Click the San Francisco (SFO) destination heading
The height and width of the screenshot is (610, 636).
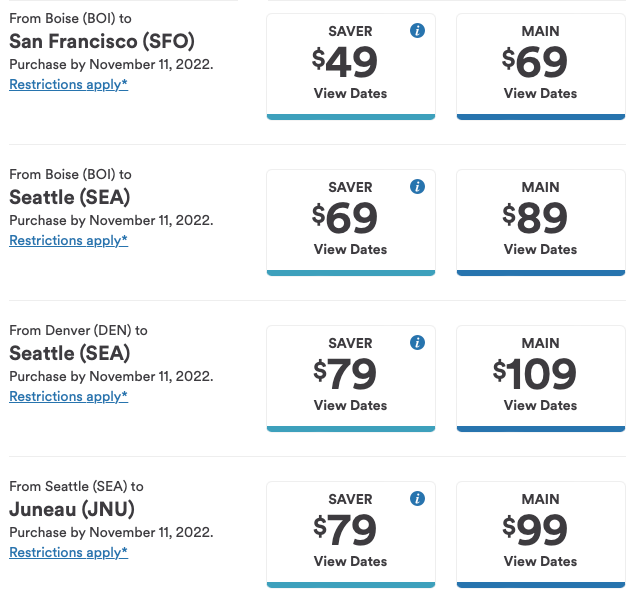pos(102,41)
